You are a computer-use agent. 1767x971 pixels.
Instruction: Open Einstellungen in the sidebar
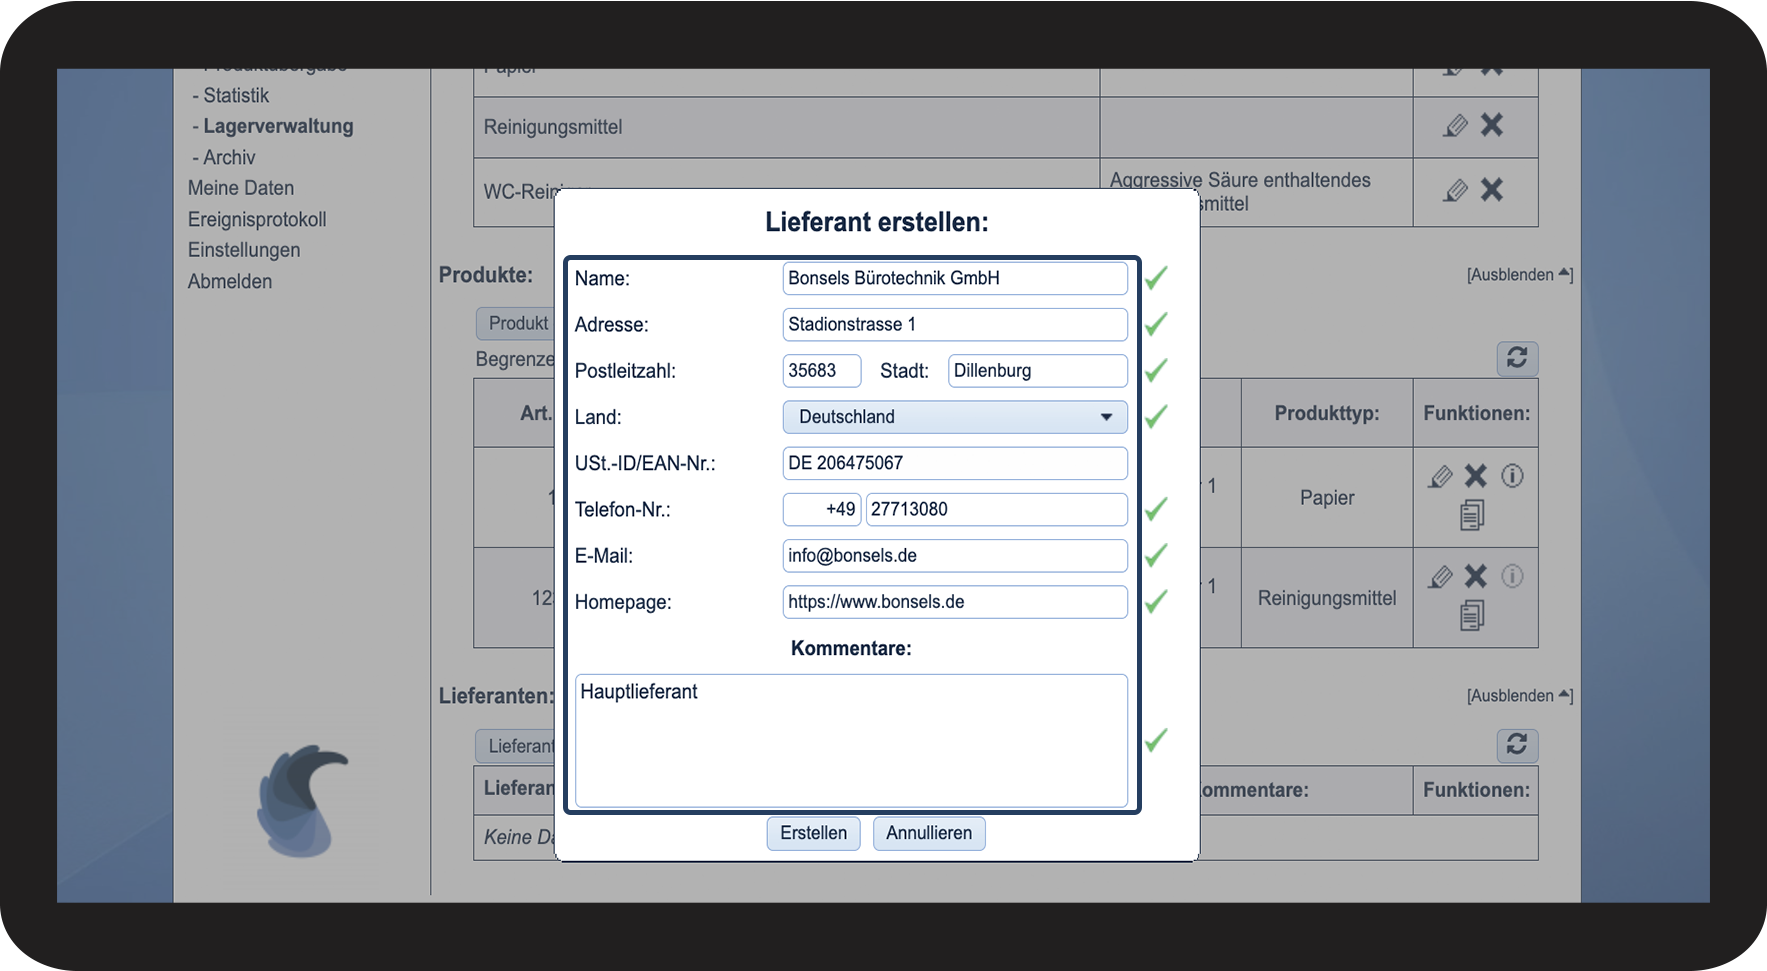click(244, 250)
